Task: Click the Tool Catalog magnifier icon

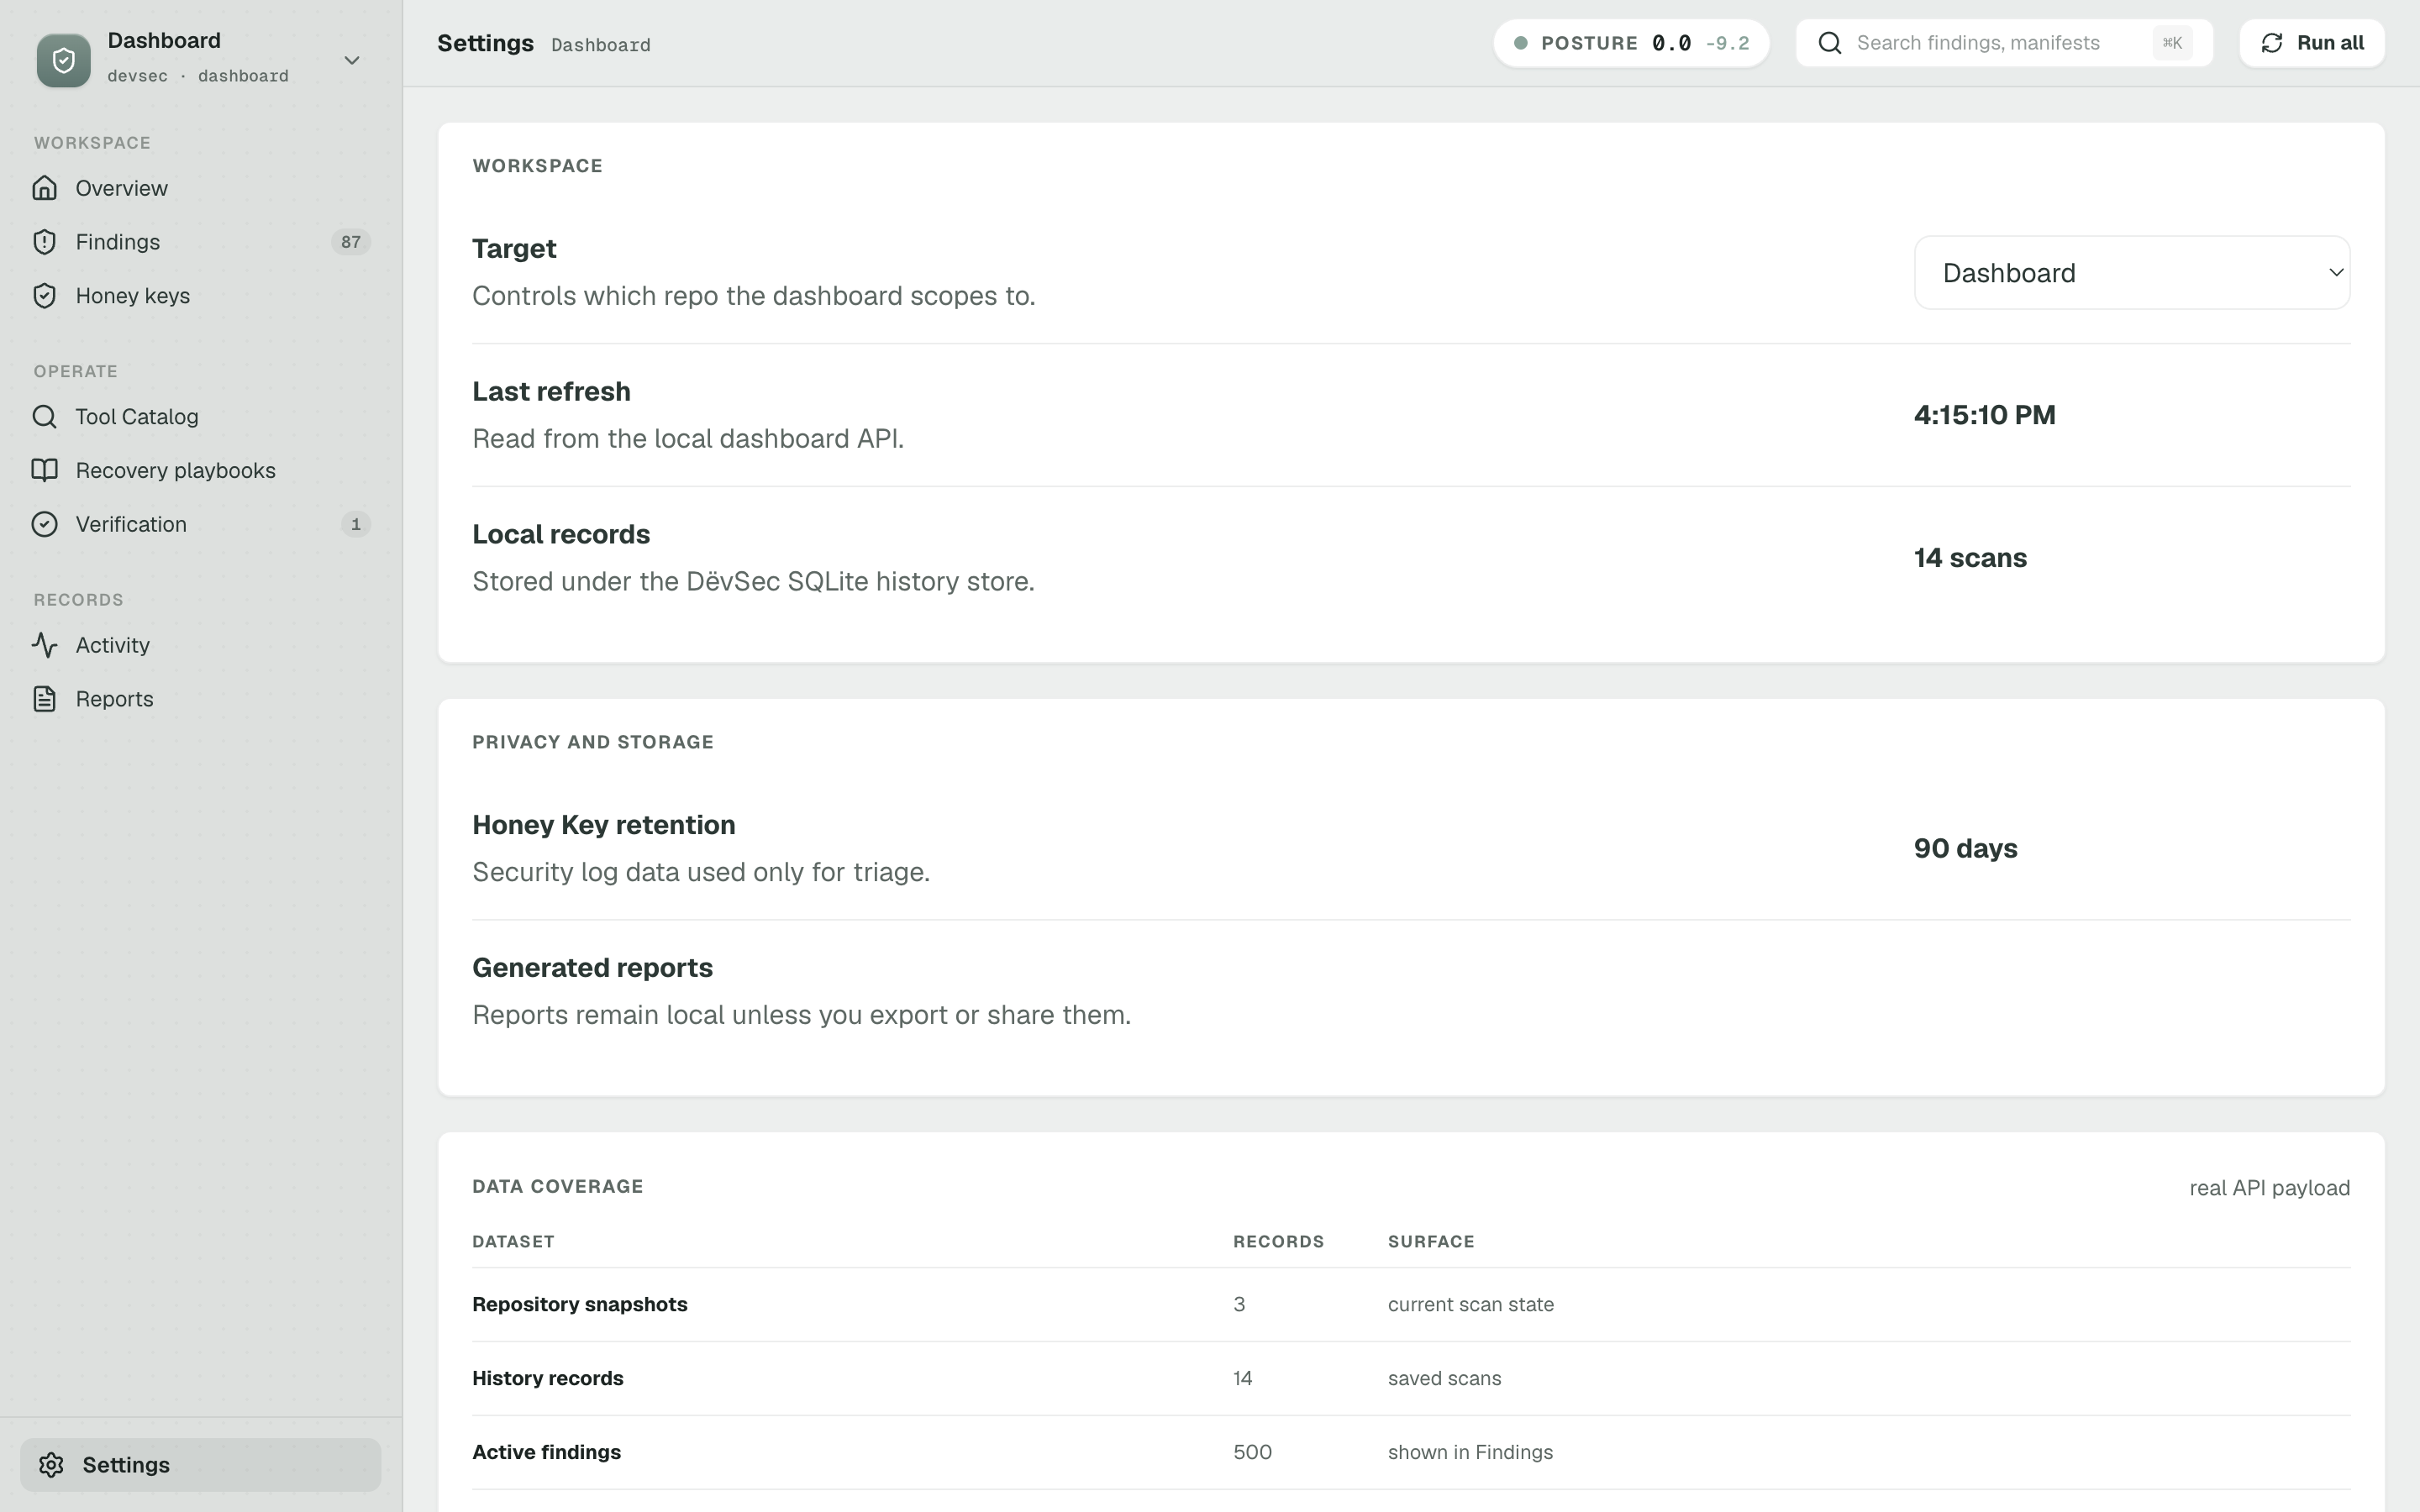Action: tap(45, 417)
